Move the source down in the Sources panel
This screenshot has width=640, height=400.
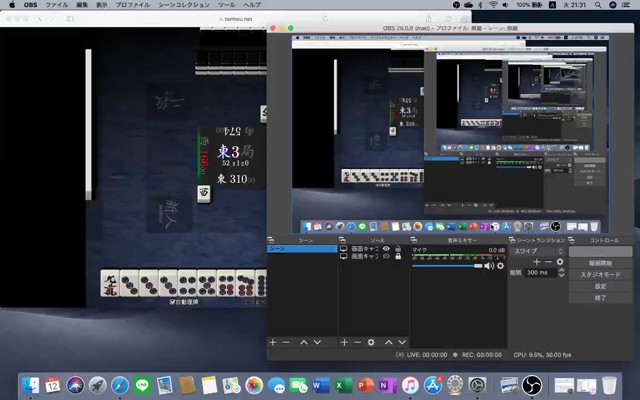coord(402,342)
